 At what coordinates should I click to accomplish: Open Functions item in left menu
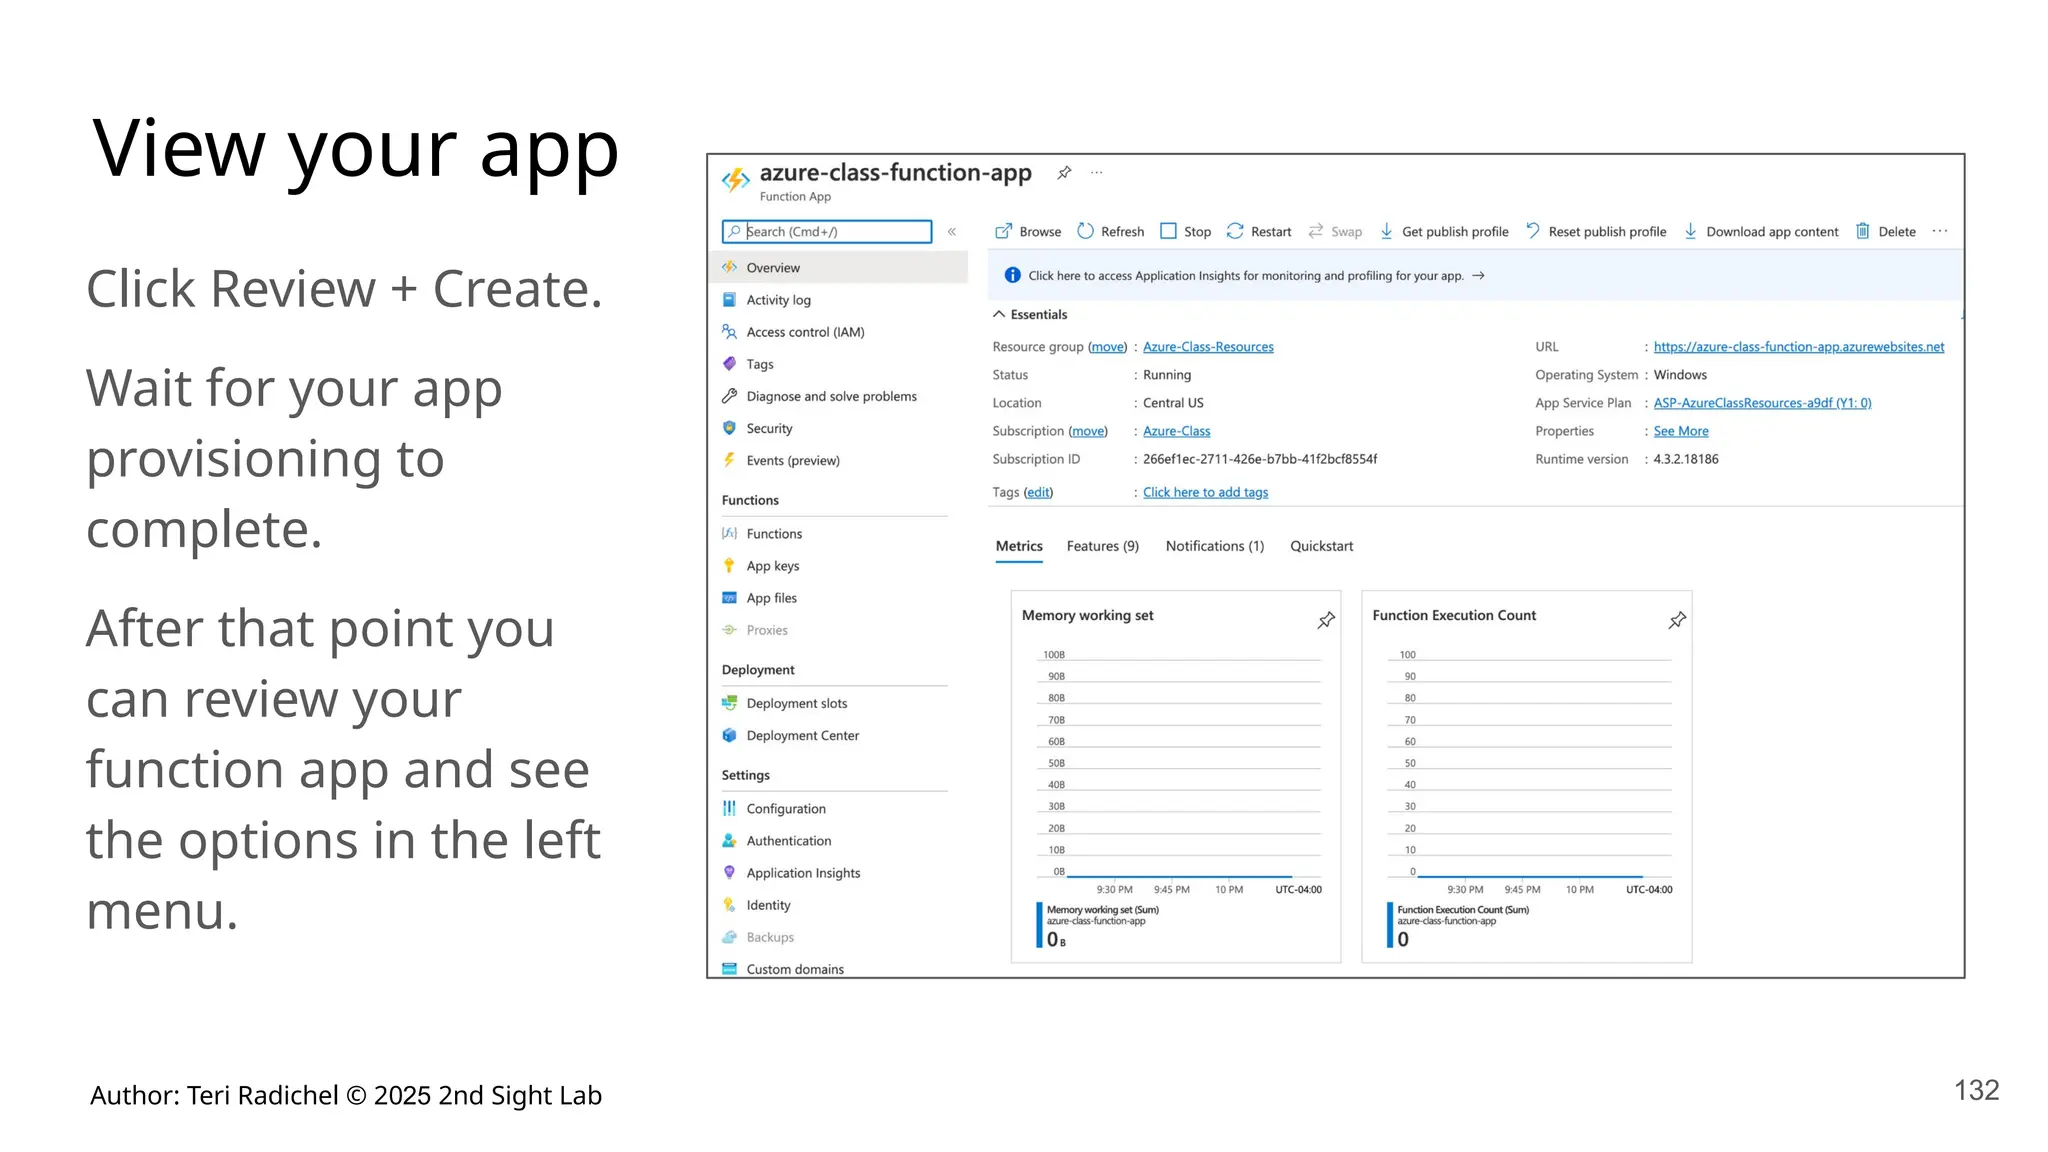pyautogui.click(x=774, y=534)
